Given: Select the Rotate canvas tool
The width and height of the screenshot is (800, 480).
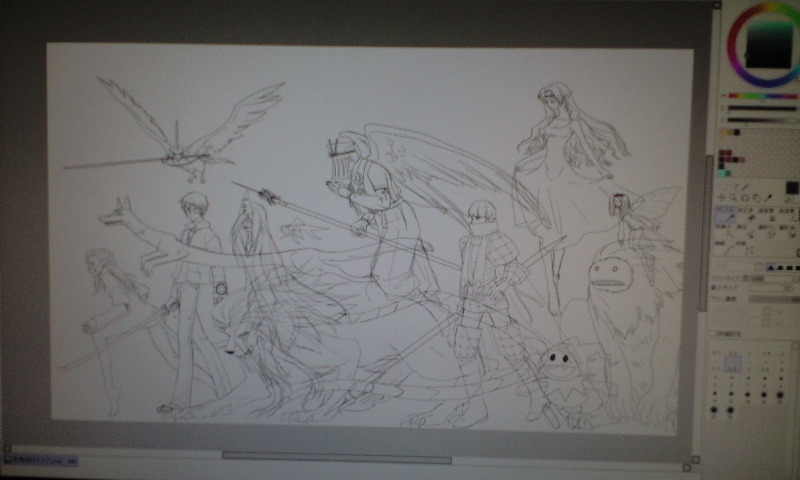Looking at the screenshot, I should click(745, 198).
